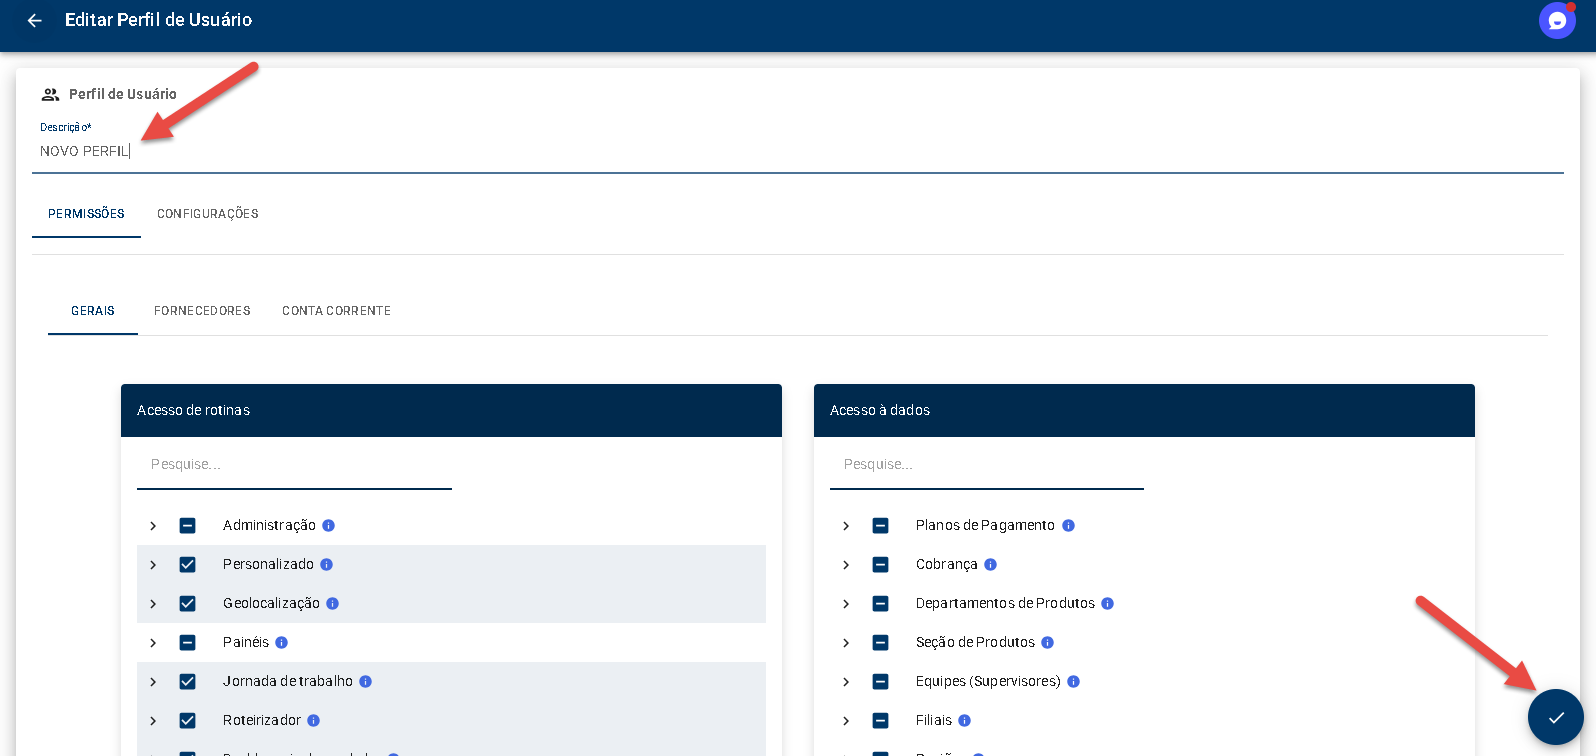Expand the Roteirizador tree node
1596x756 pixels.
tap(153, 720)
